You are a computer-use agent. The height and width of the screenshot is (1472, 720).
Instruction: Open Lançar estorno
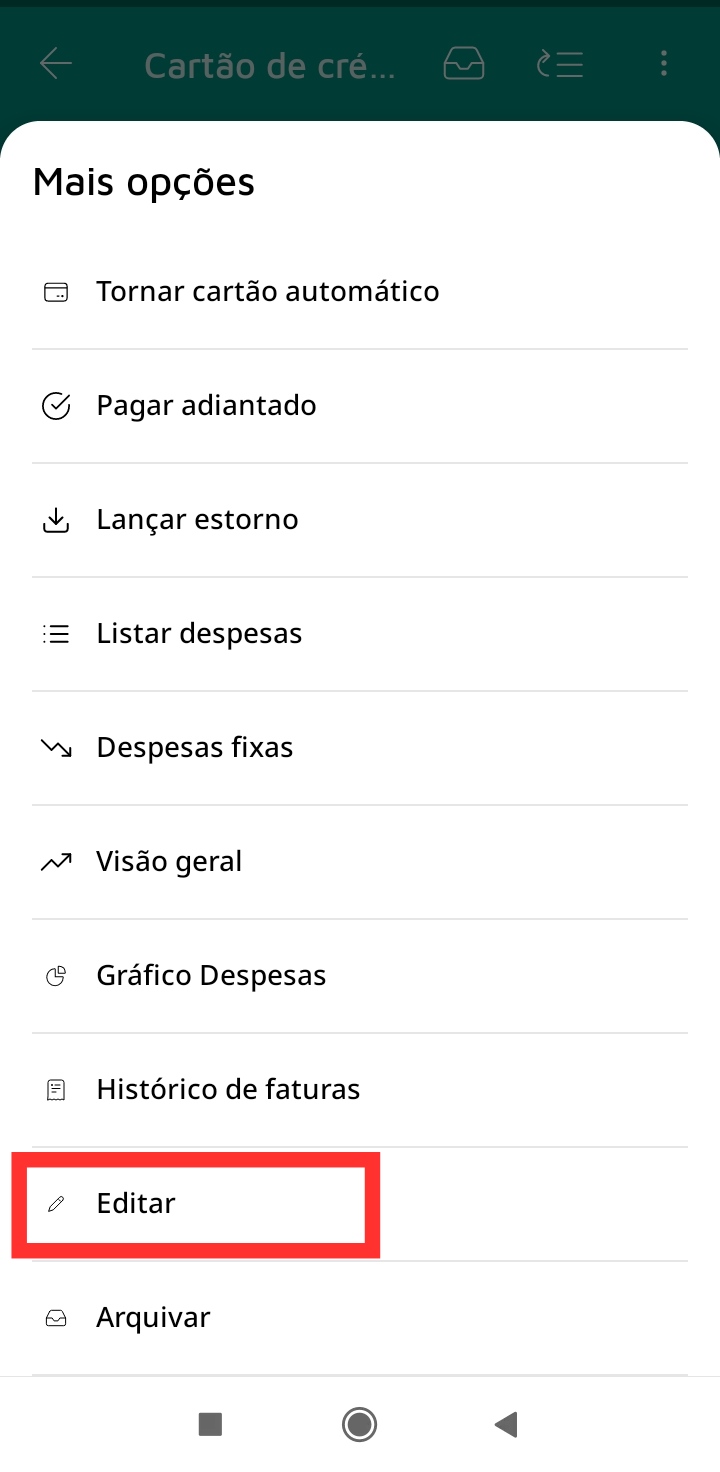click(x=360, y=520)
